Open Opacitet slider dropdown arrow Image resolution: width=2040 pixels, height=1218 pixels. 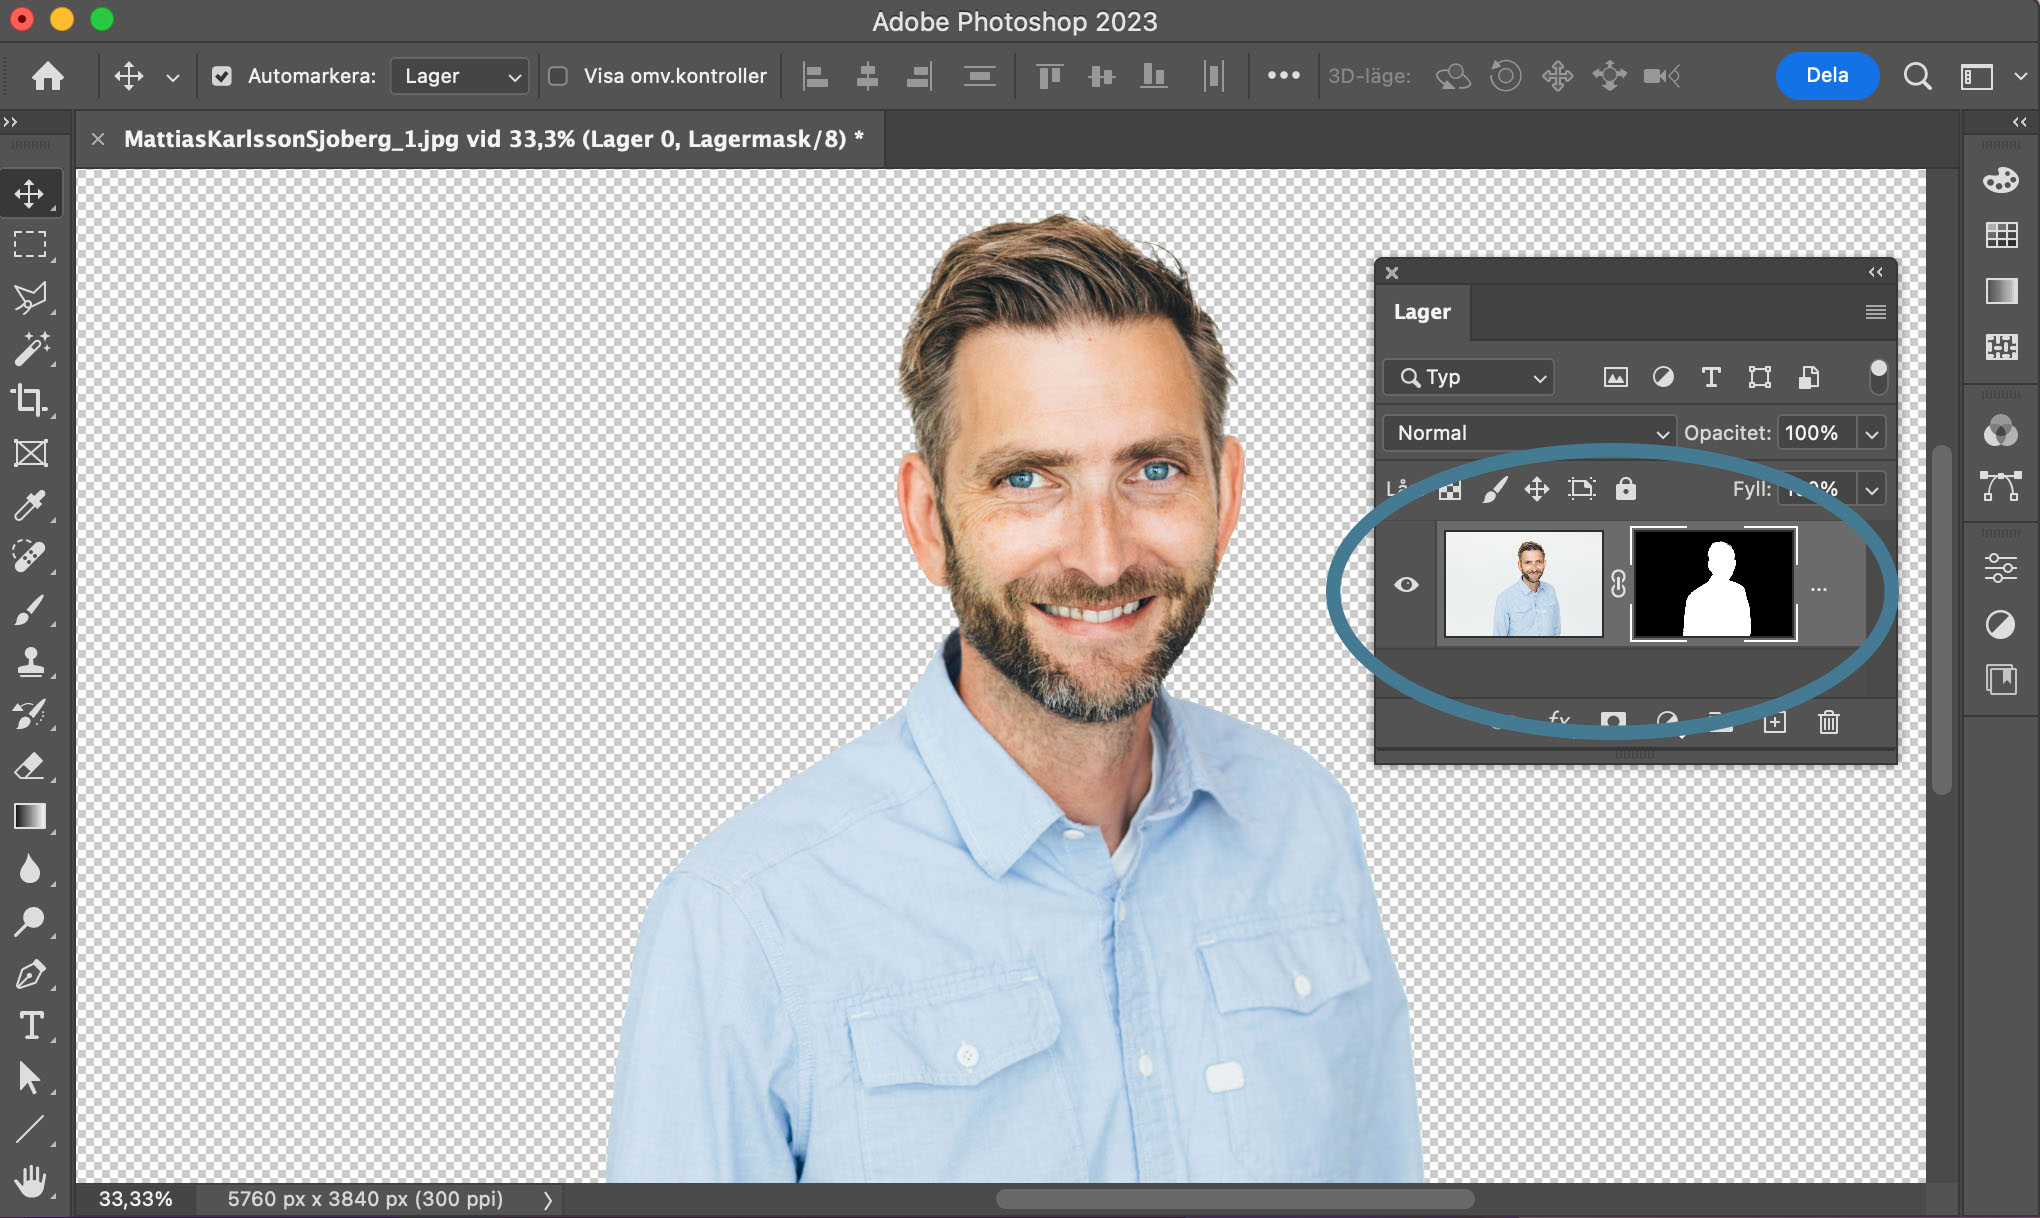(x=1871, y=433)
